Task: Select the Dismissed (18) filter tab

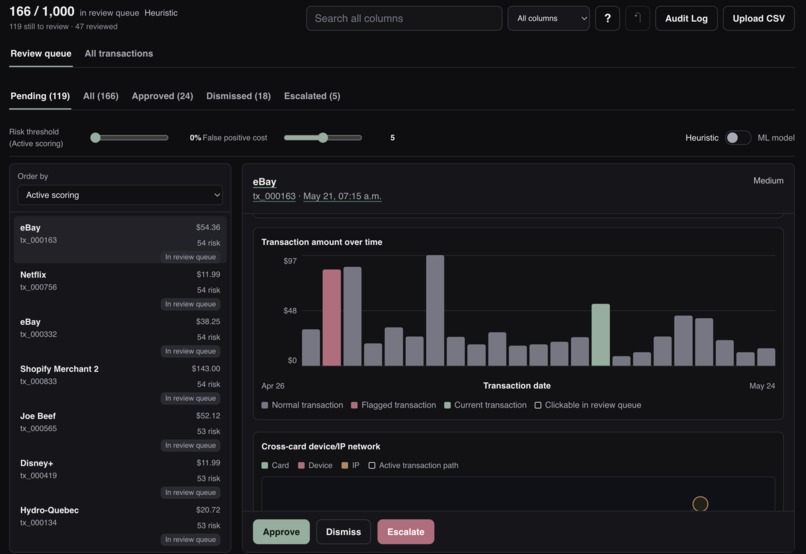Action: pos(239,96)
